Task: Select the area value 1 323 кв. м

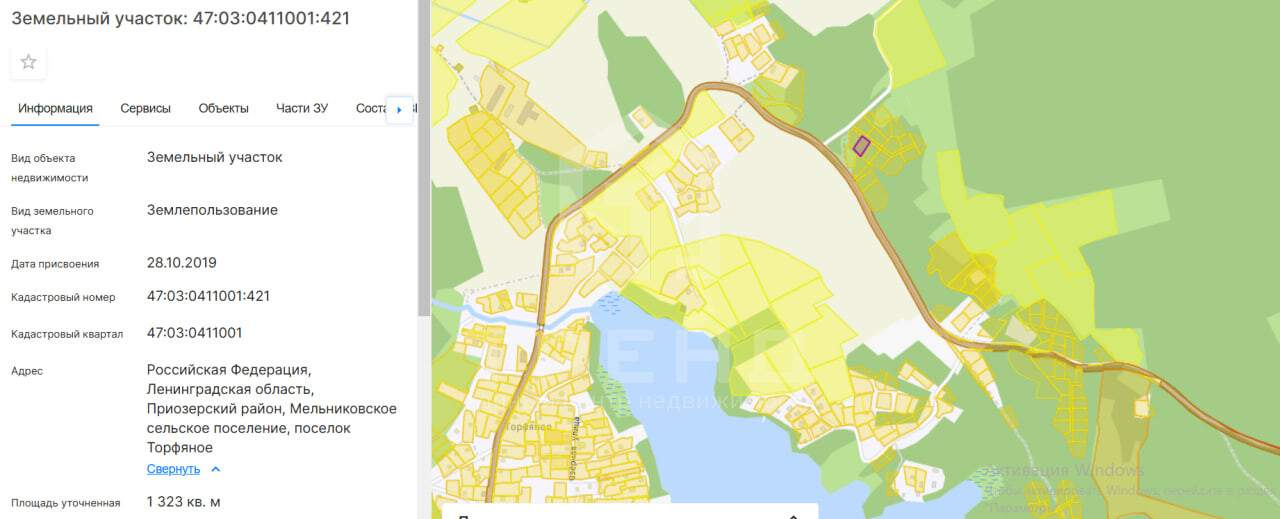Action: pos(184,501)
